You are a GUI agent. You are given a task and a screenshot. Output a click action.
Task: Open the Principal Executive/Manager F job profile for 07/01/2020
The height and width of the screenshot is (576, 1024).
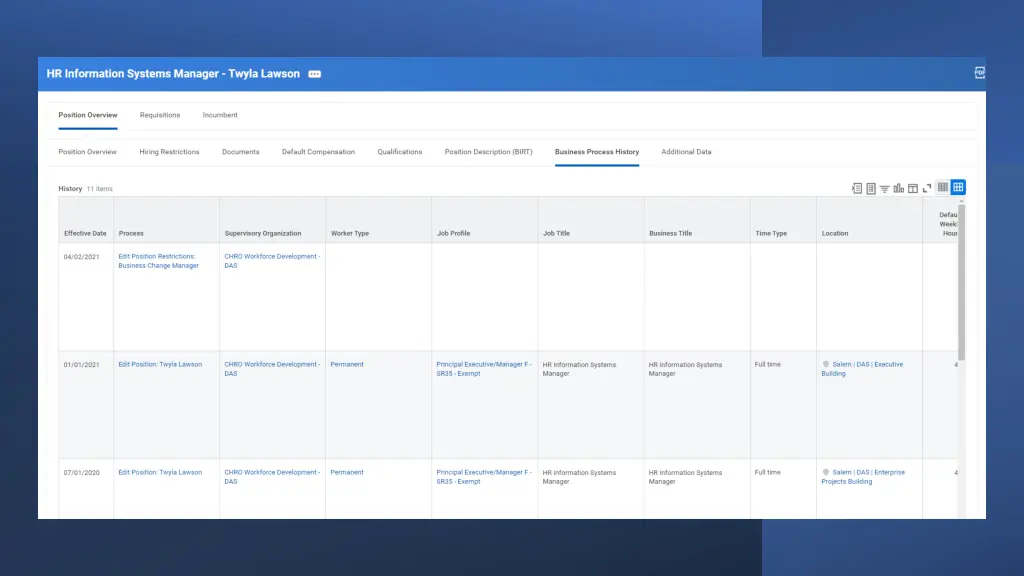[x=484, y=477]
